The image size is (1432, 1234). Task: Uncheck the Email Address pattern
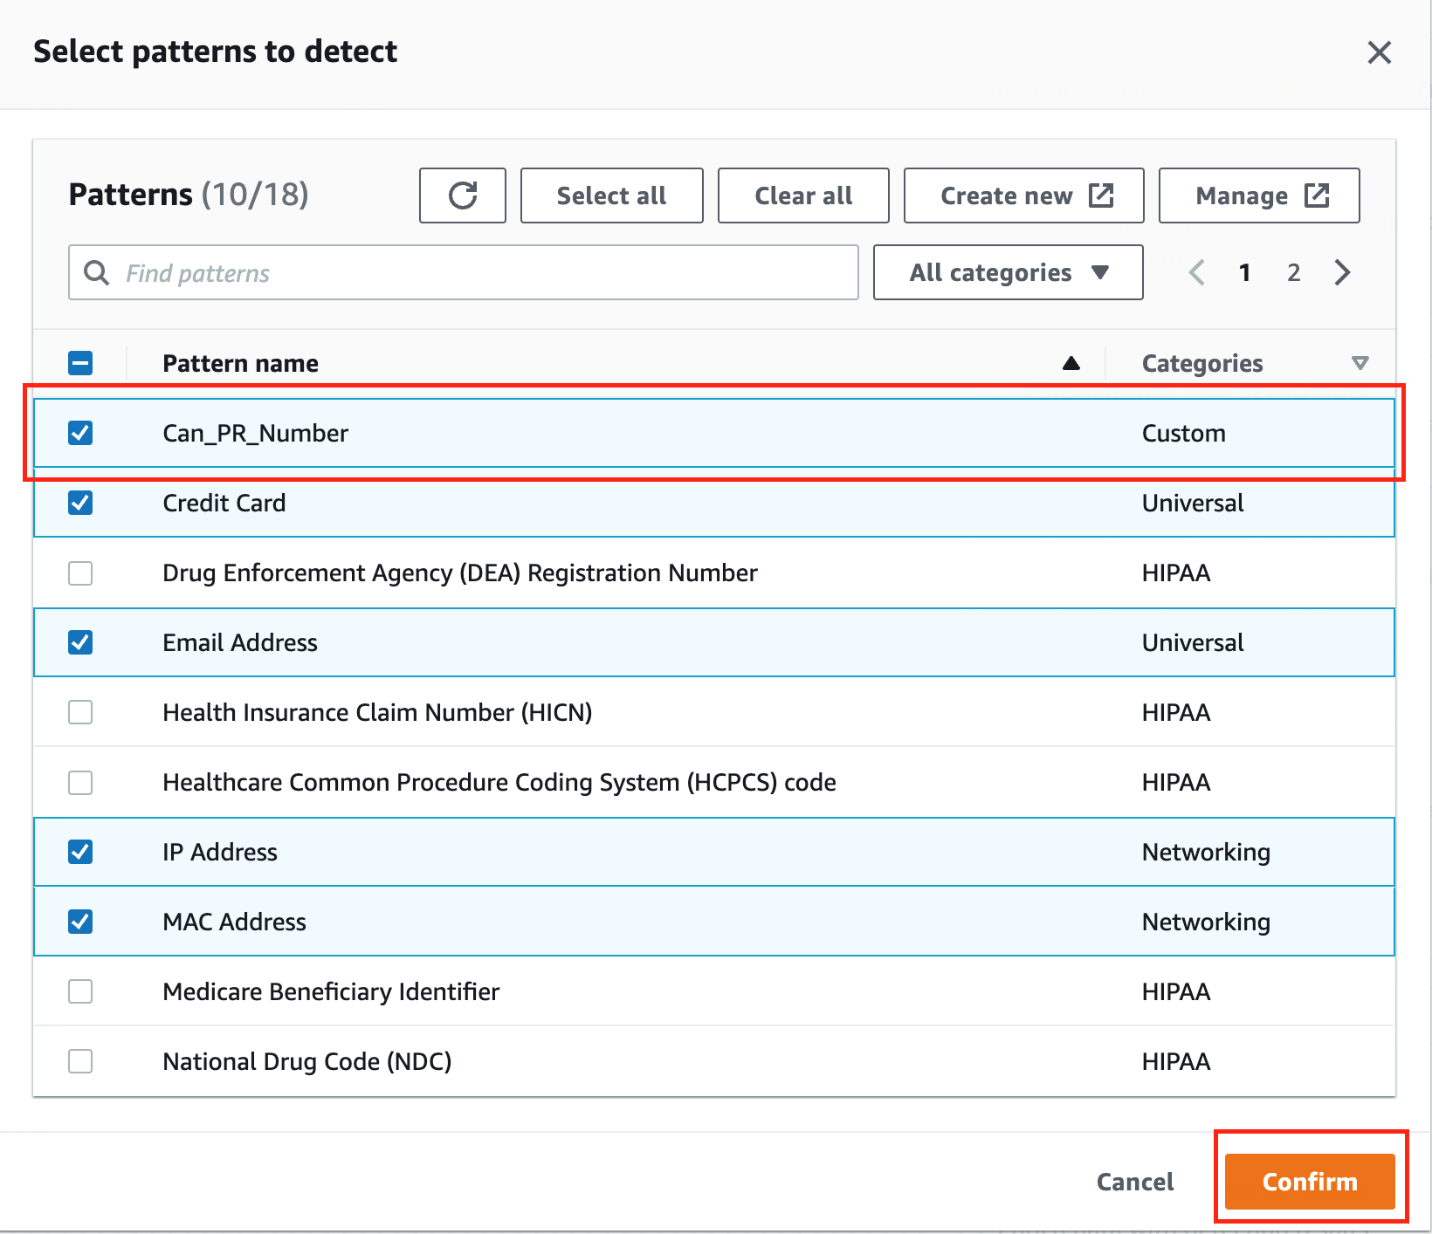80,642
